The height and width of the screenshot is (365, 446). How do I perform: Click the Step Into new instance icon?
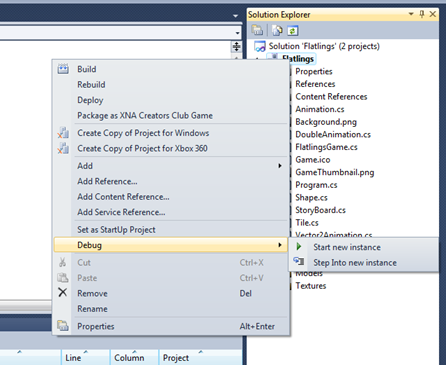pos(299,261)
